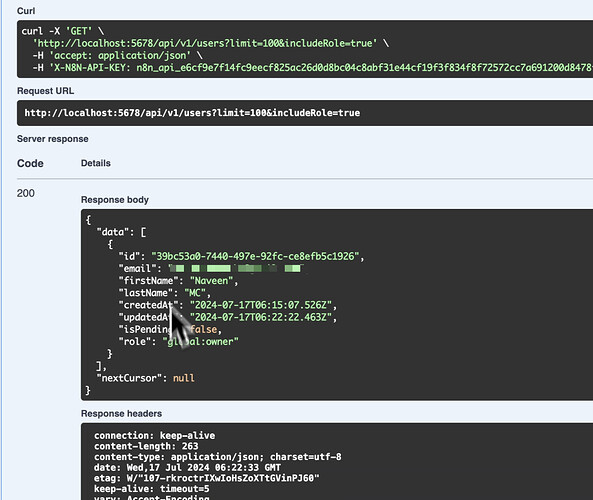
Task: Click the lastName value "MC"
Action: coord(195,293)
